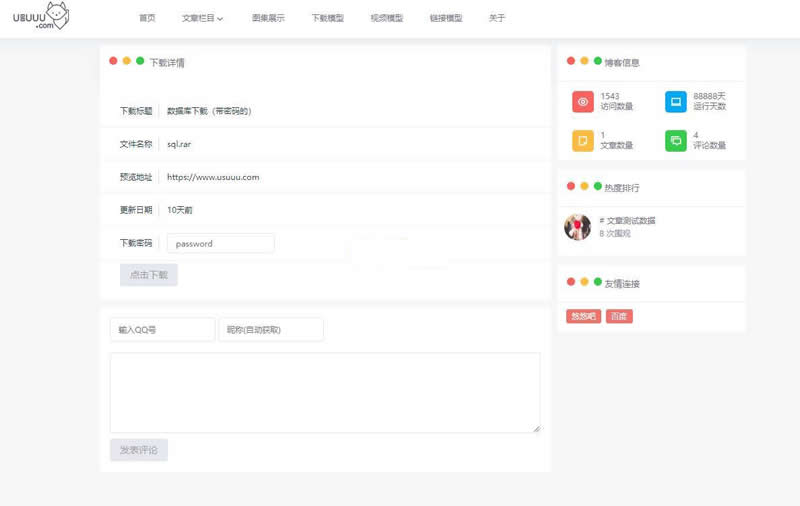Open the 图集展示 navigation item
800x506 pixels.
268,18
